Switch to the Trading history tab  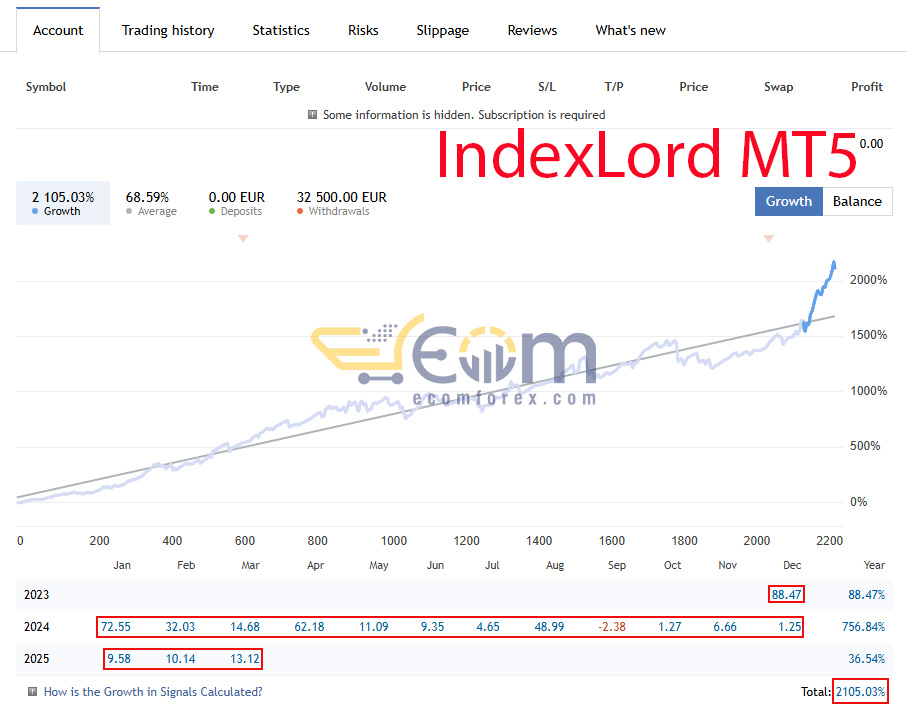tap(168, 30)
